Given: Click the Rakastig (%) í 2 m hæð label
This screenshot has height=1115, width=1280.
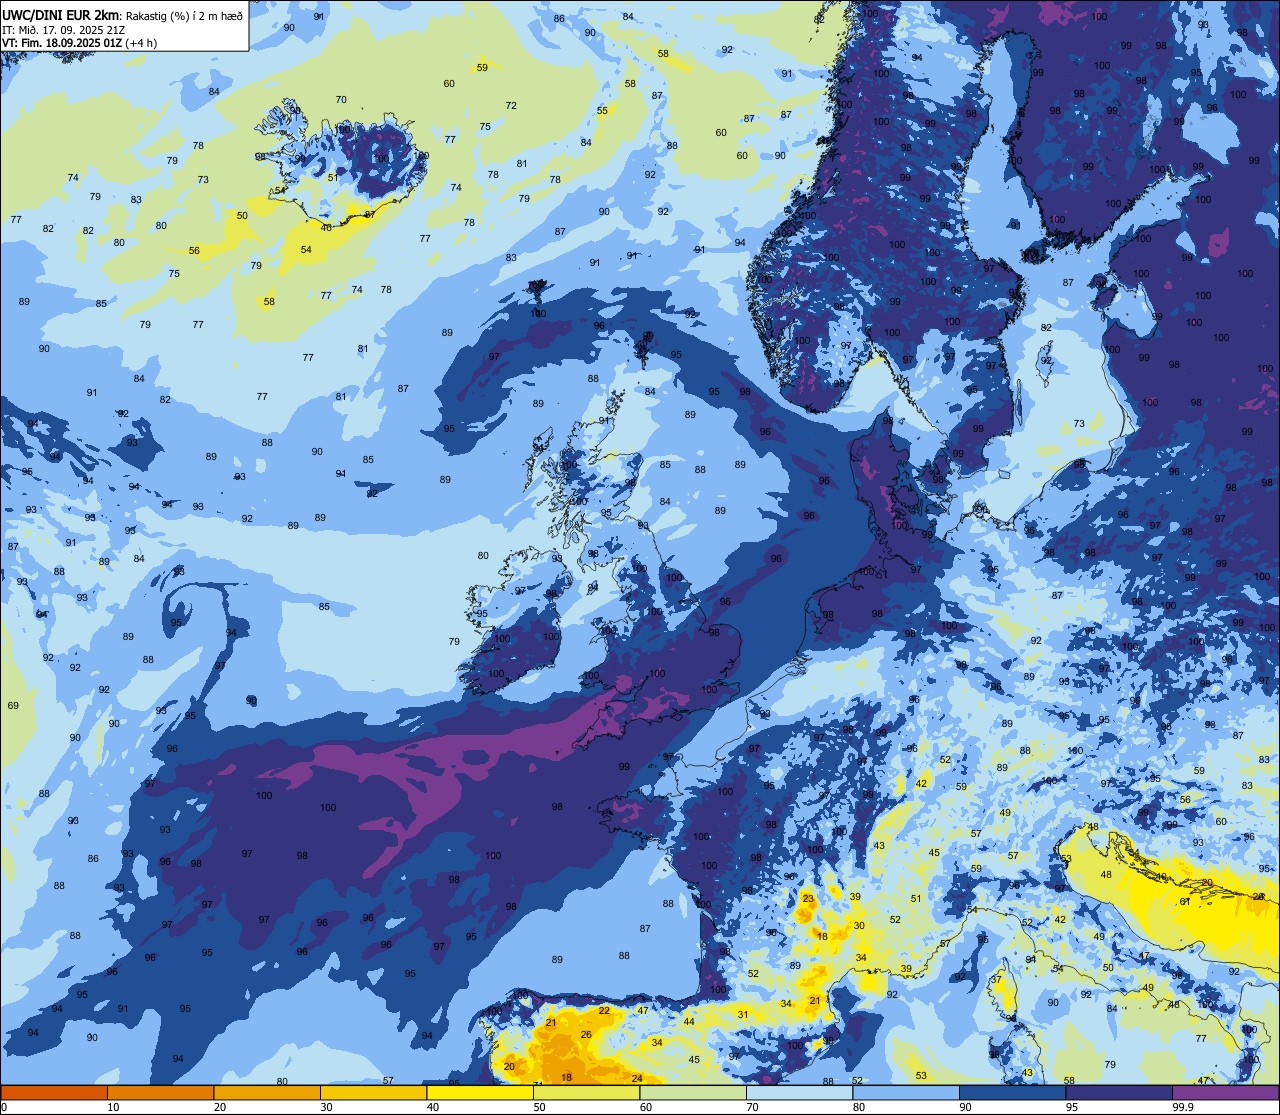Looking at the screenshot, I should coord(184,15).
